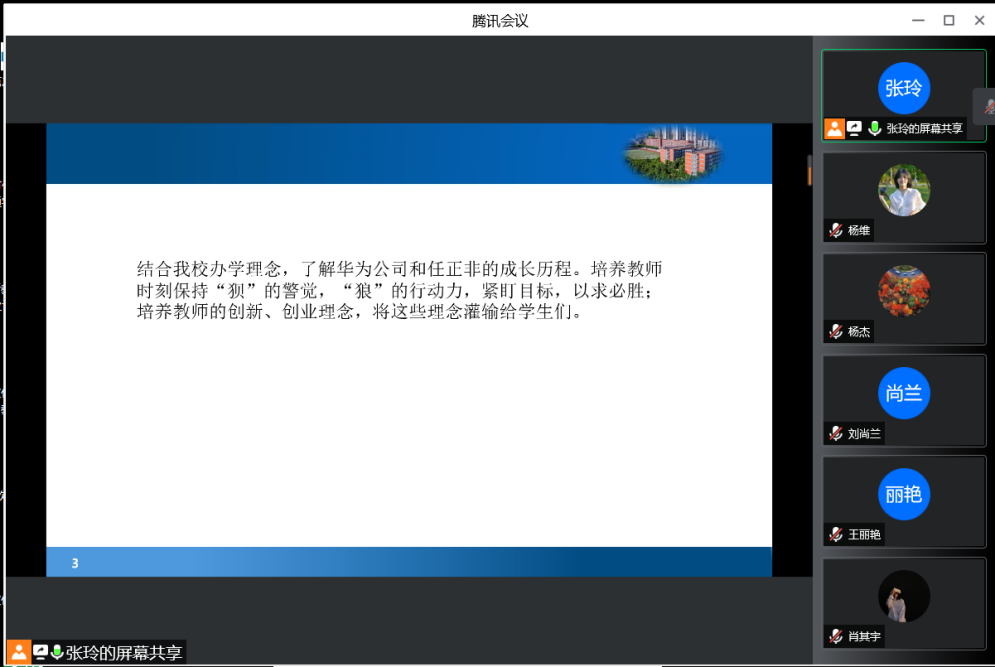995x667 pixels.
Task: Click the 张玲的屏幕共享 label at bottom-left
Action: point(124,653)
